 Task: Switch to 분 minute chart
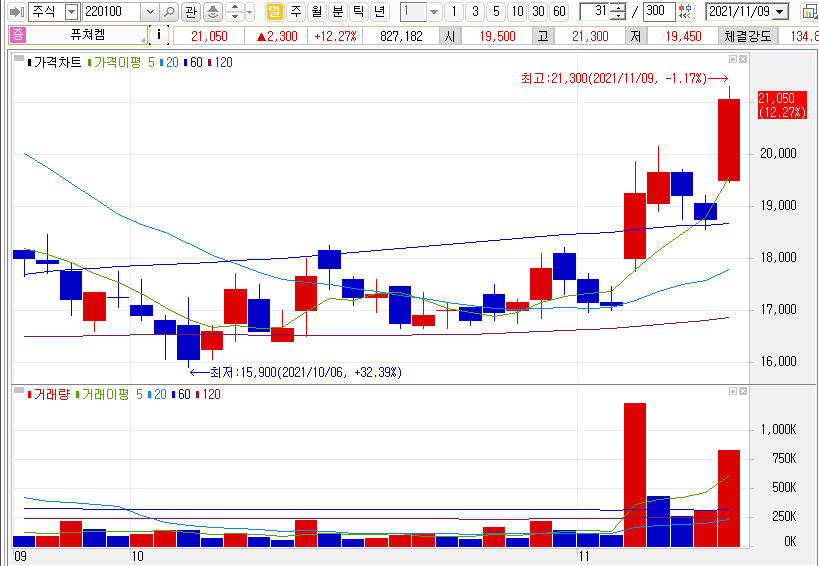pyautogui.click(x=338, y=11)
